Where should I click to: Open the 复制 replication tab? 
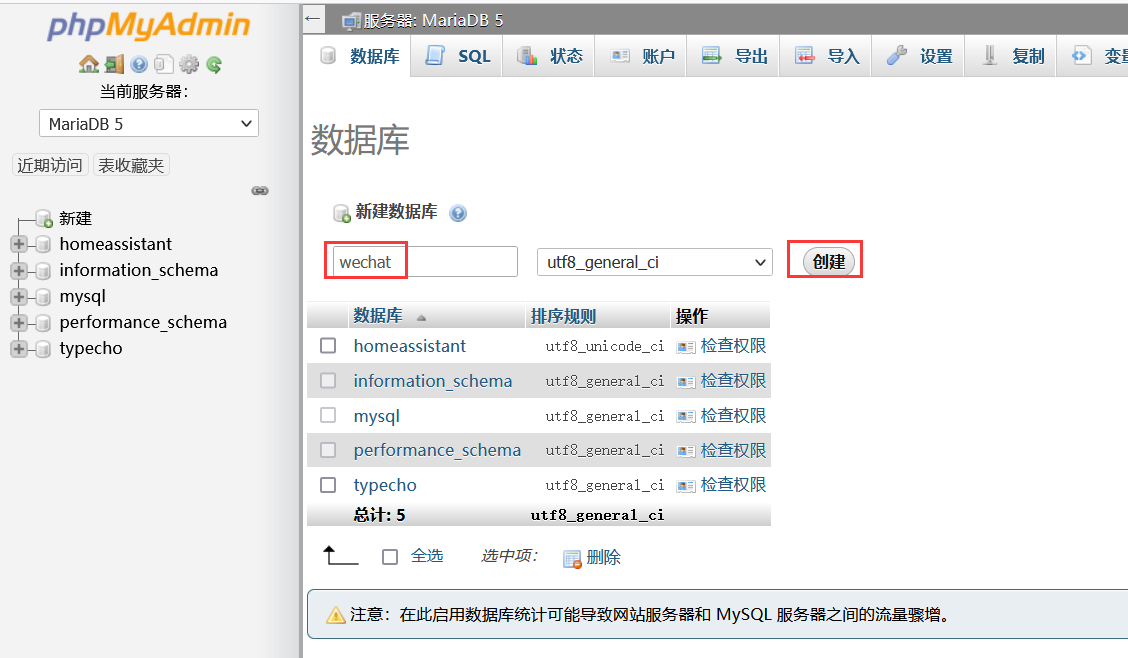coord(1011,56)
